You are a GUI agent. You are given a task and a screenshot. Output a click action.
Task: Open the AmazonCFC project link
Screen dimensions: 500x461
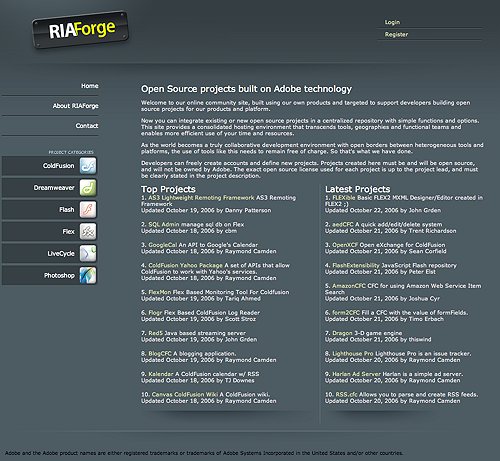pos(349,286)
